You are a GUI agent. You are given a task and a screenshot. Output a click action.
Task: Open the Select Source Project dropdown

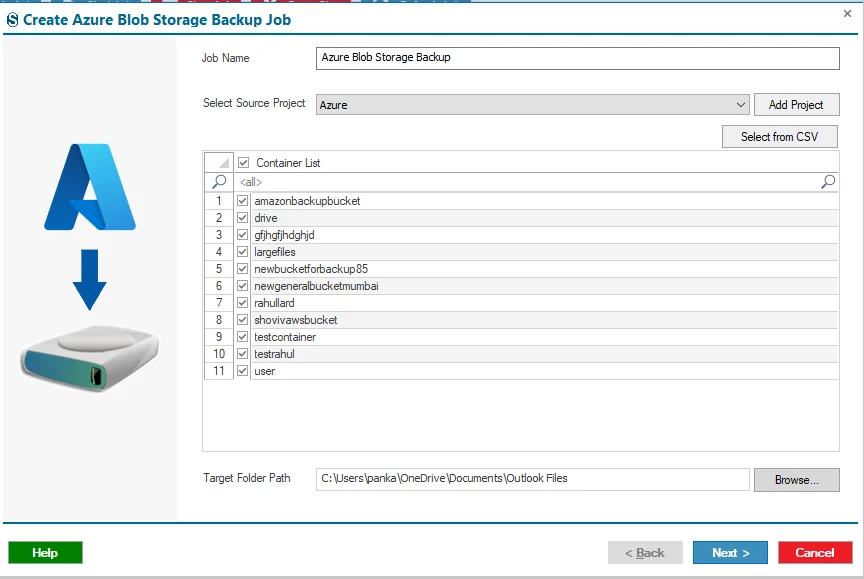(x=532, y=105)
